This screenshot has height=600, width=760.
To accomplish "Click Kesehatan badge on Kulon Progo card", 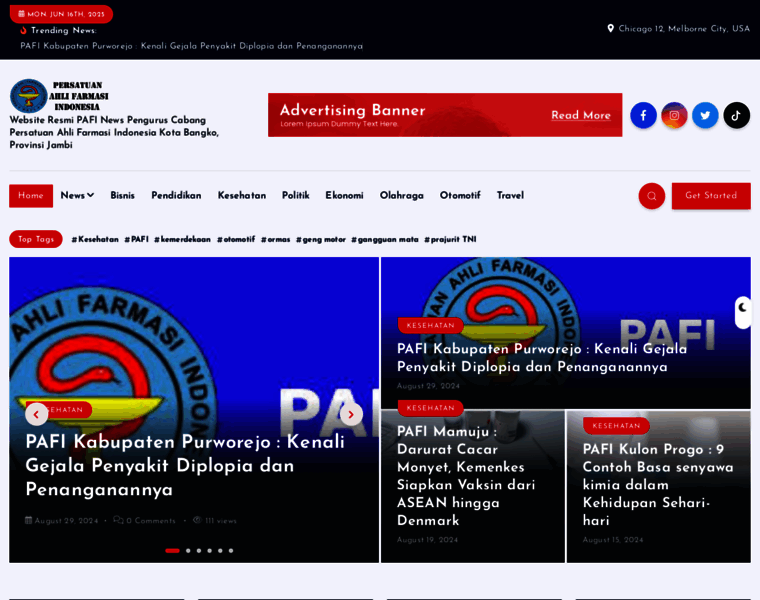I will point(616,426).
